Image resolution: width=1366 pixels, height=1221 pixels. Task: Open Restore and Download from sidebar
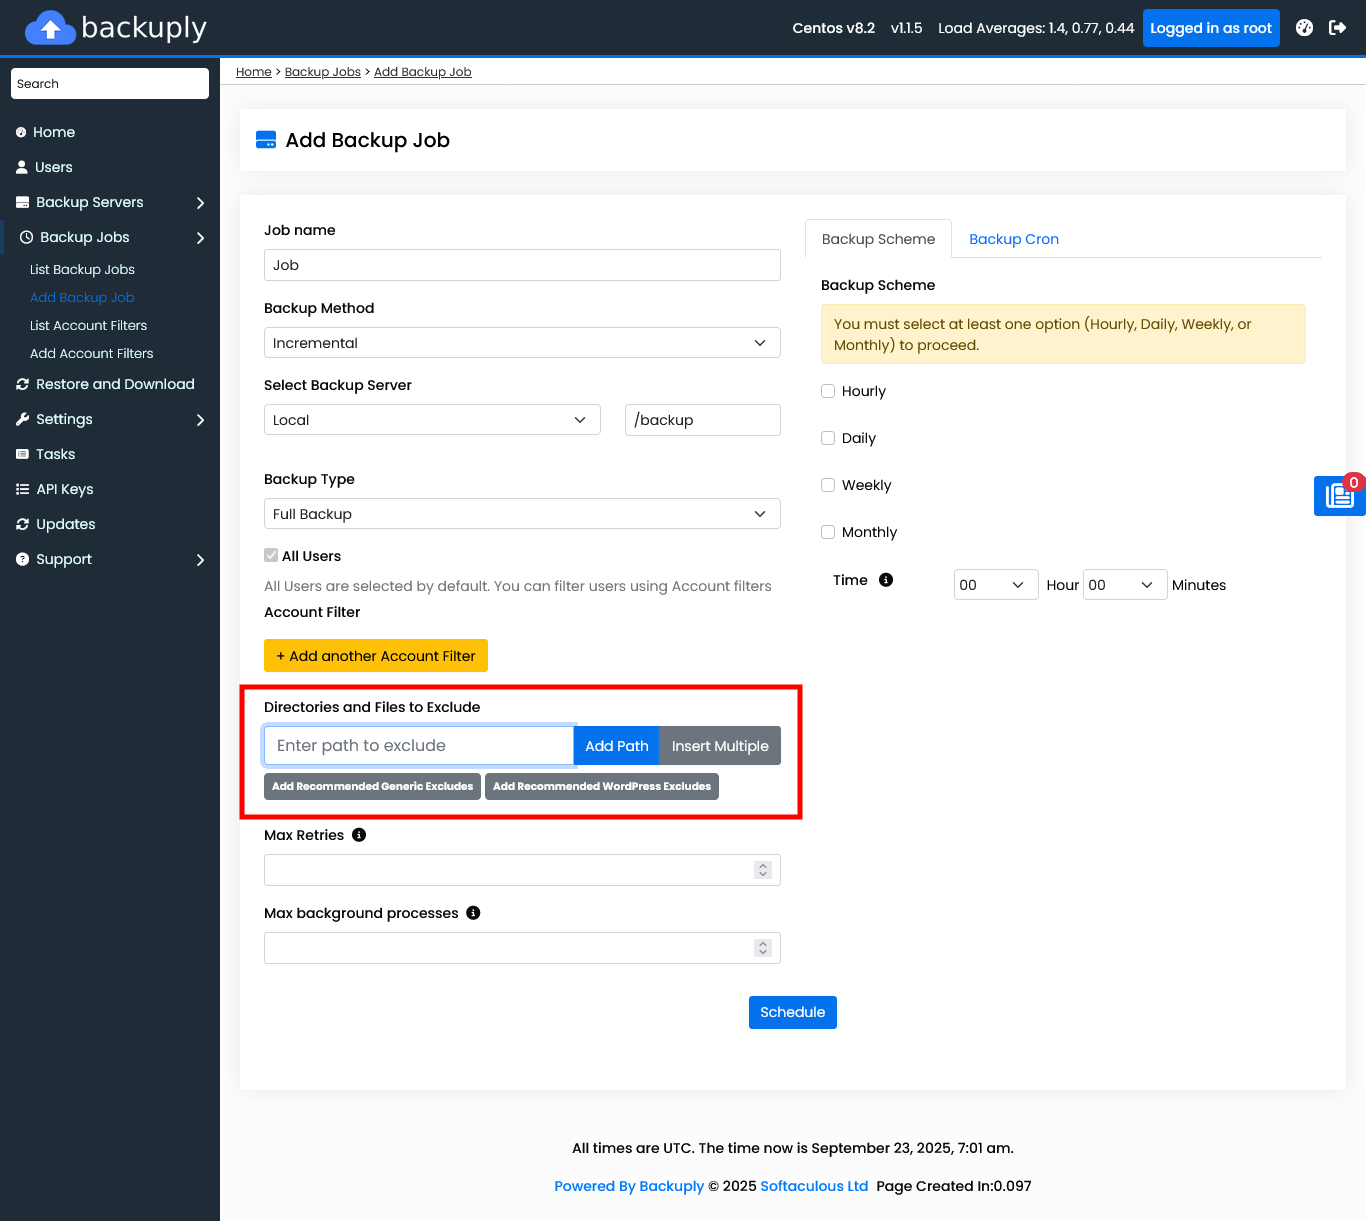[115, 384]
